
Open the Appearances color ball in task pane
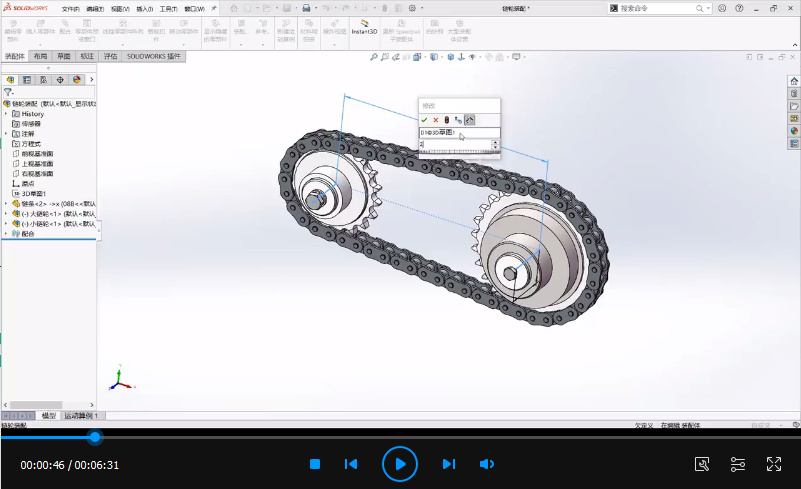[794, 131]
